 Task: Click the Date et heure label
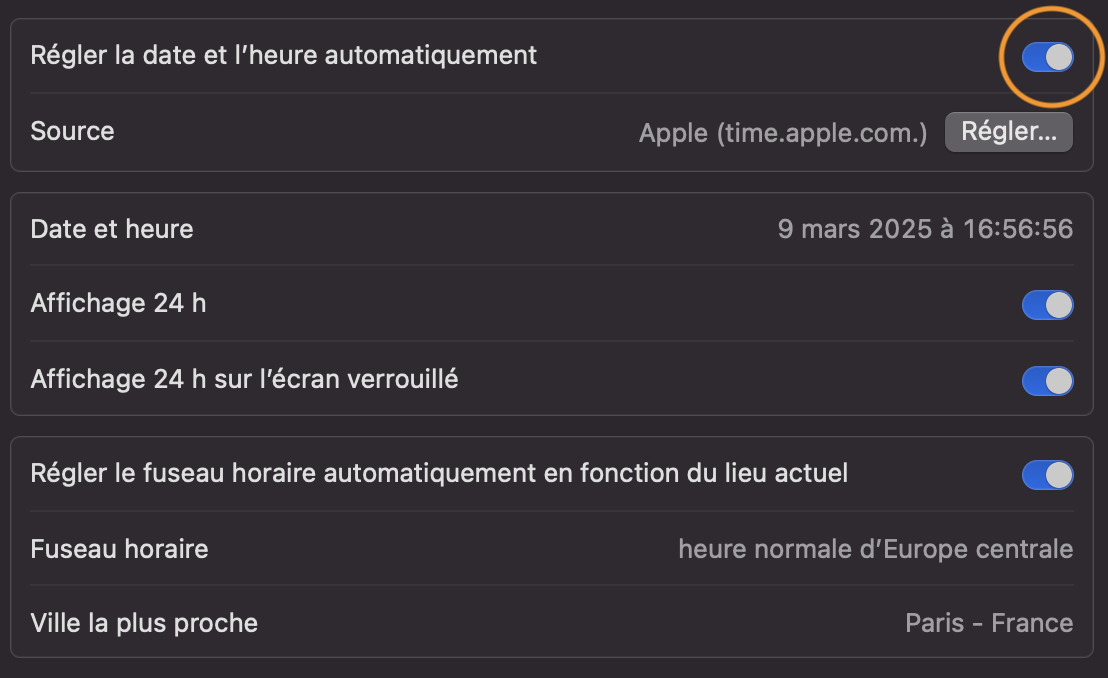tap(112, 229)
